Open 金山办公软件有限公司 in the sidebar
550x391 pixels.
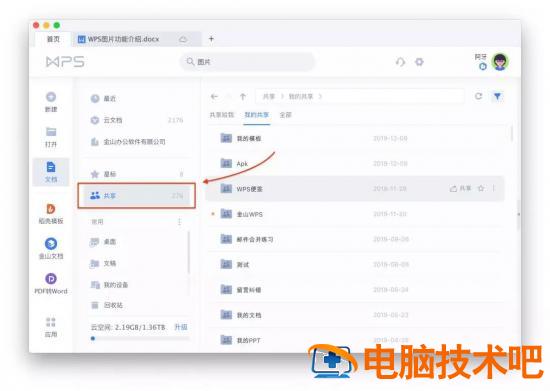tap(137, 142)
